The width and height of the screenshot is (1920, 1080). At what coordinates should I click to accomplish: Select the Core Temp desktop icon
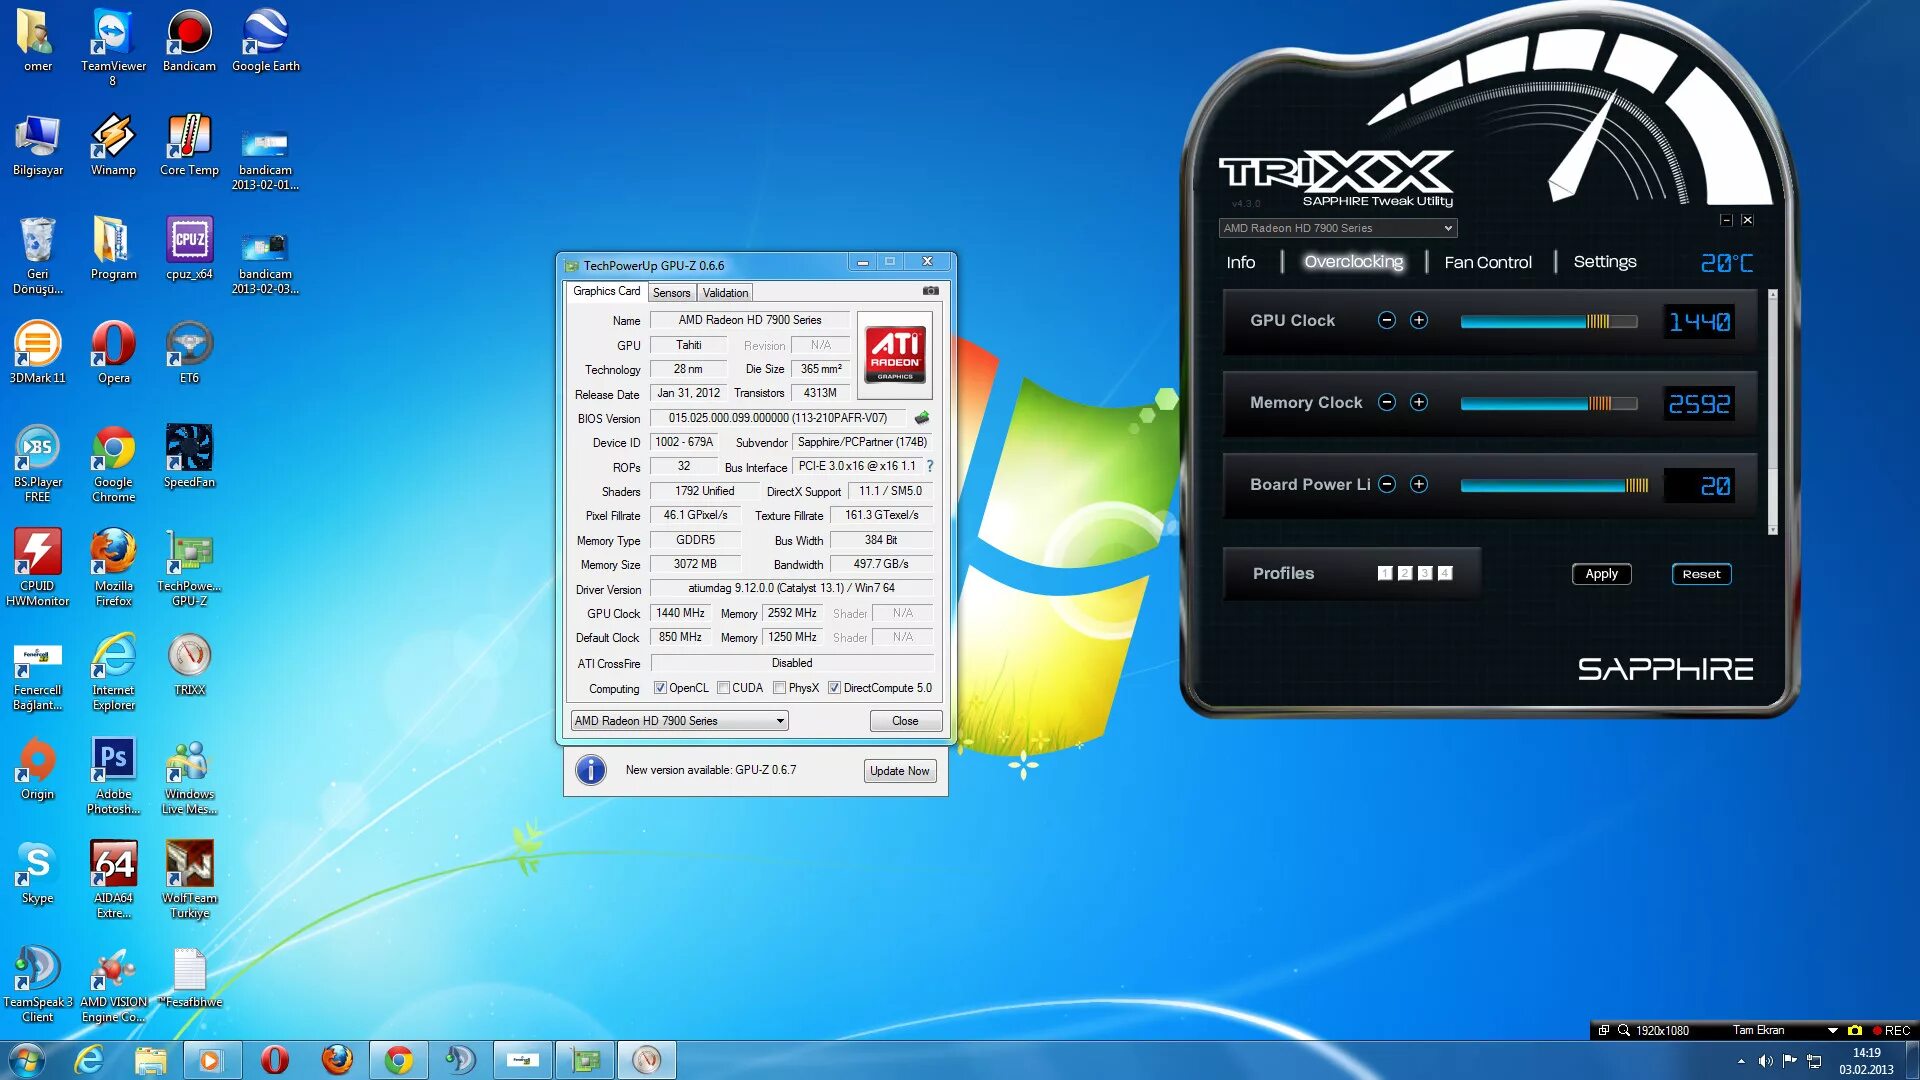point(189,144)
